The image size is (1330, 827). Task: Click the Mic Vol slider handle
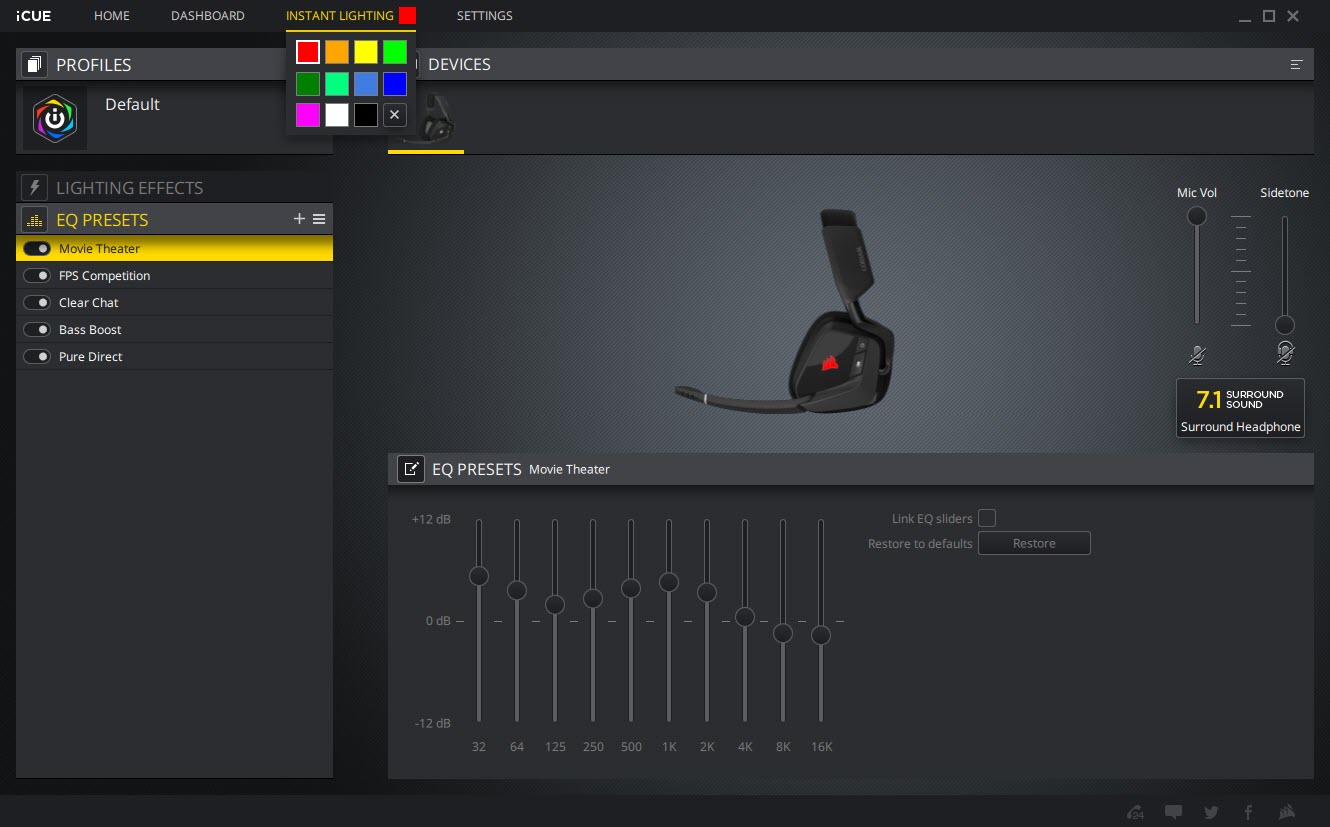1197,216
